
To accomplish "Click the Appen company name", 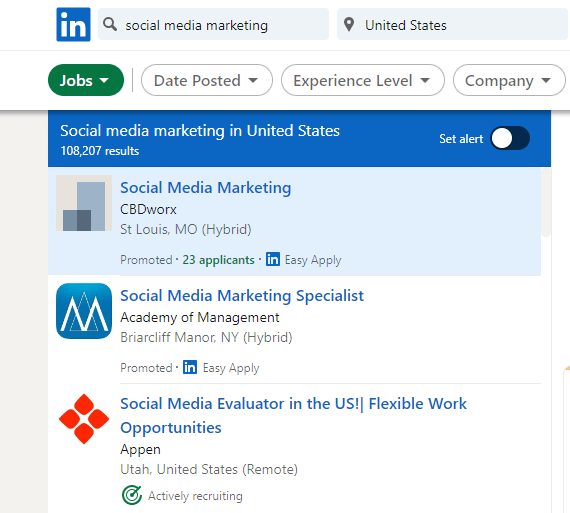I will click(x=140, y=450).
